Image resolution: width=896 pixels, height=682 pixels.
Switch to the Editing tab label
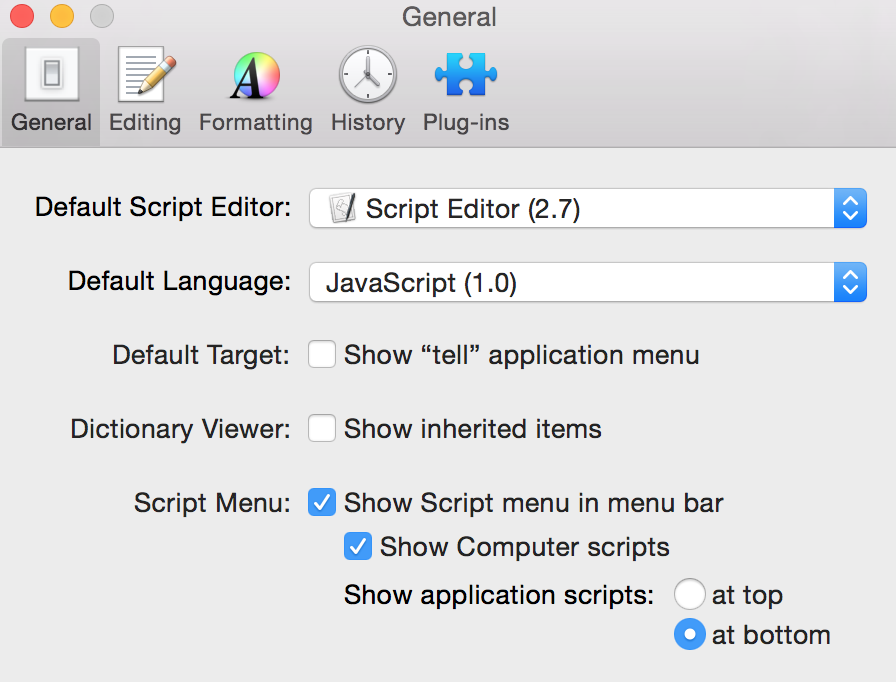tap(145, 123)
